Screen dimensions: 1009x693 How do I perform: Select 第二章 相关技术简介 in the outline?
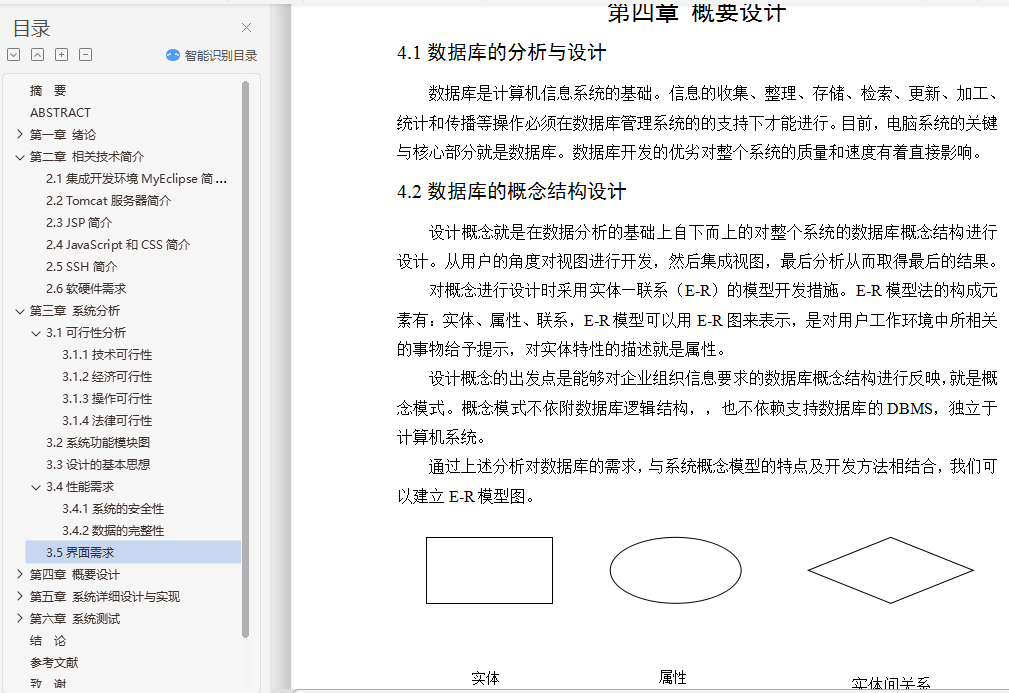click(87, 156)
